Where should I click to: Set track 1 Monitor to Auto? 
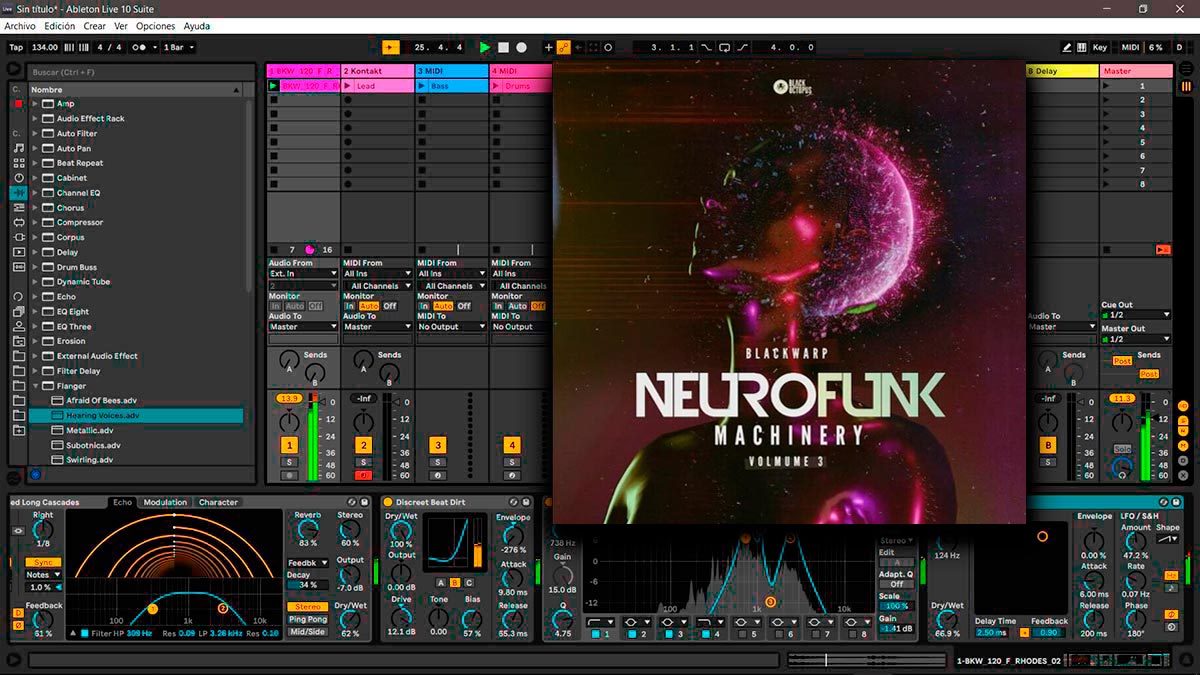pos(295,306)
